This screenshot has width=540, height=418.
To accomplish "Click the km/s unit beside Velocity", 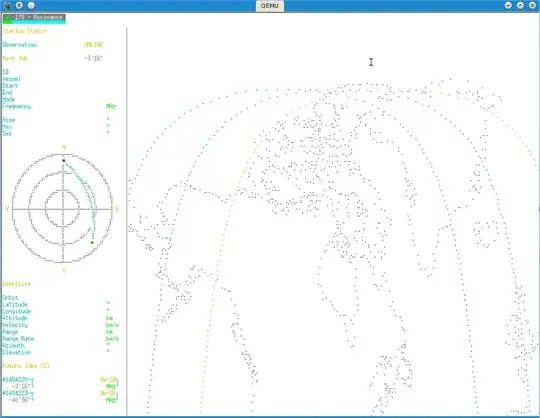I will pos(112,325).
